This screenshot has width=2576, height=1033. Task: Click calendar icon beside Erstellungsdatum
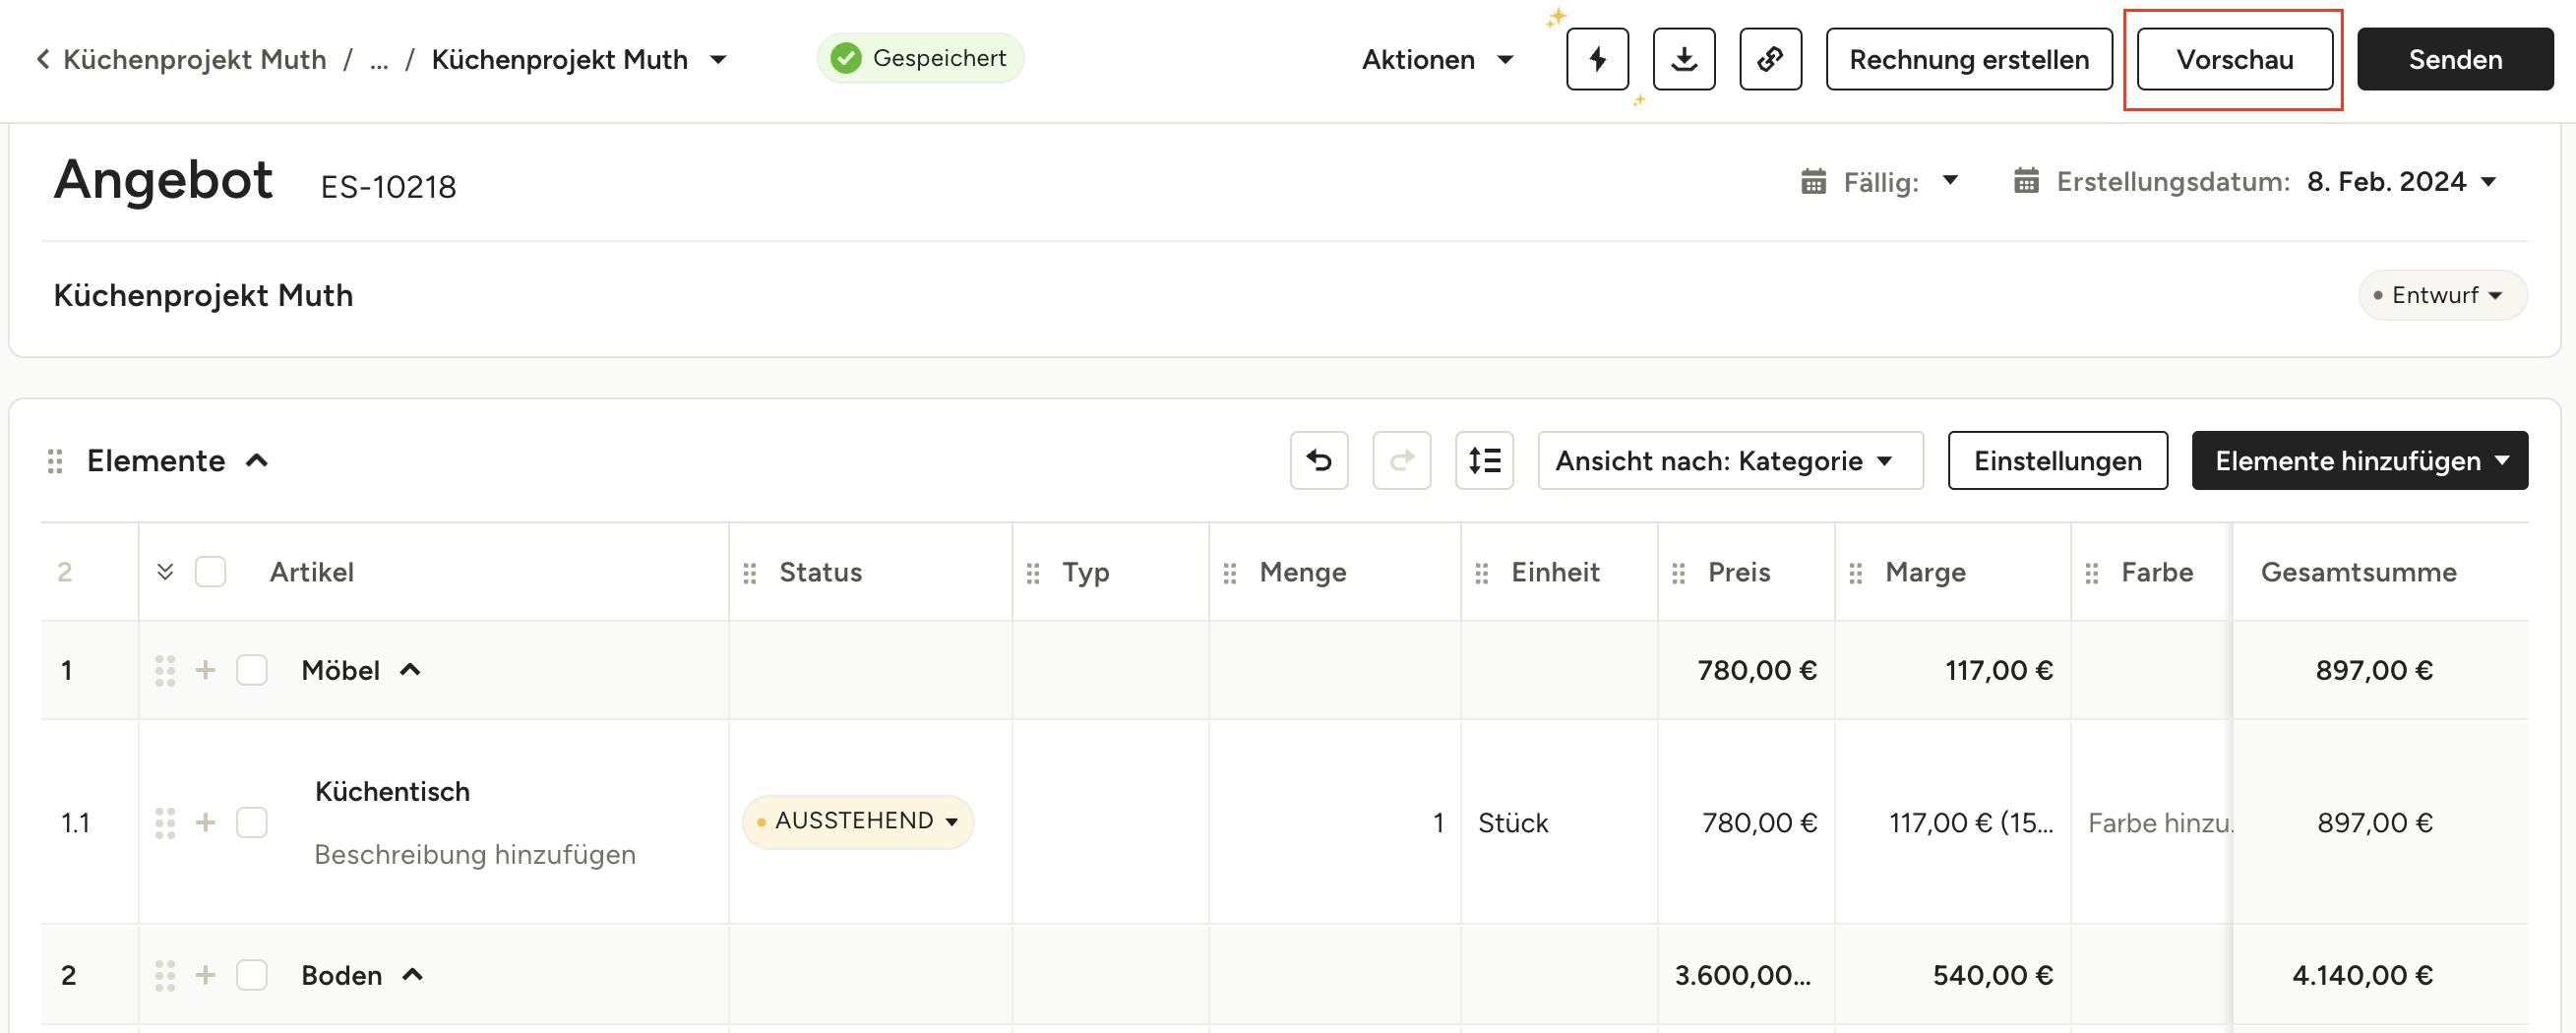[x=2026, y=181]
